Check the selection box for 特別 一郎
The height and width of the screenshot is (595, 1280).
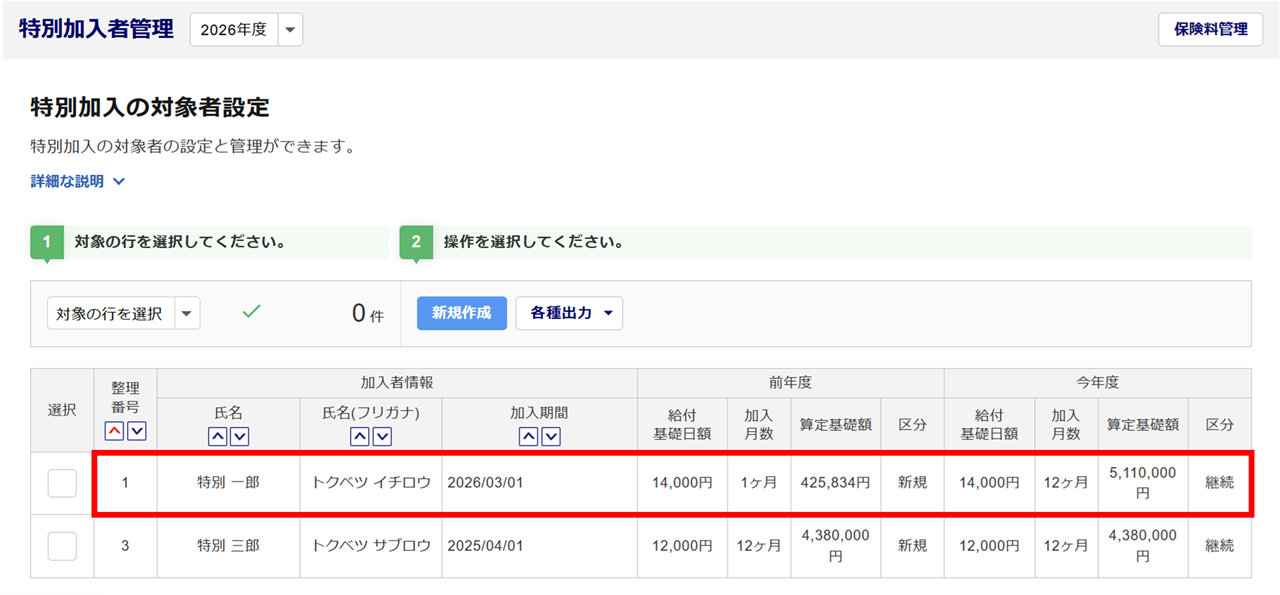(x=62, y=483)
